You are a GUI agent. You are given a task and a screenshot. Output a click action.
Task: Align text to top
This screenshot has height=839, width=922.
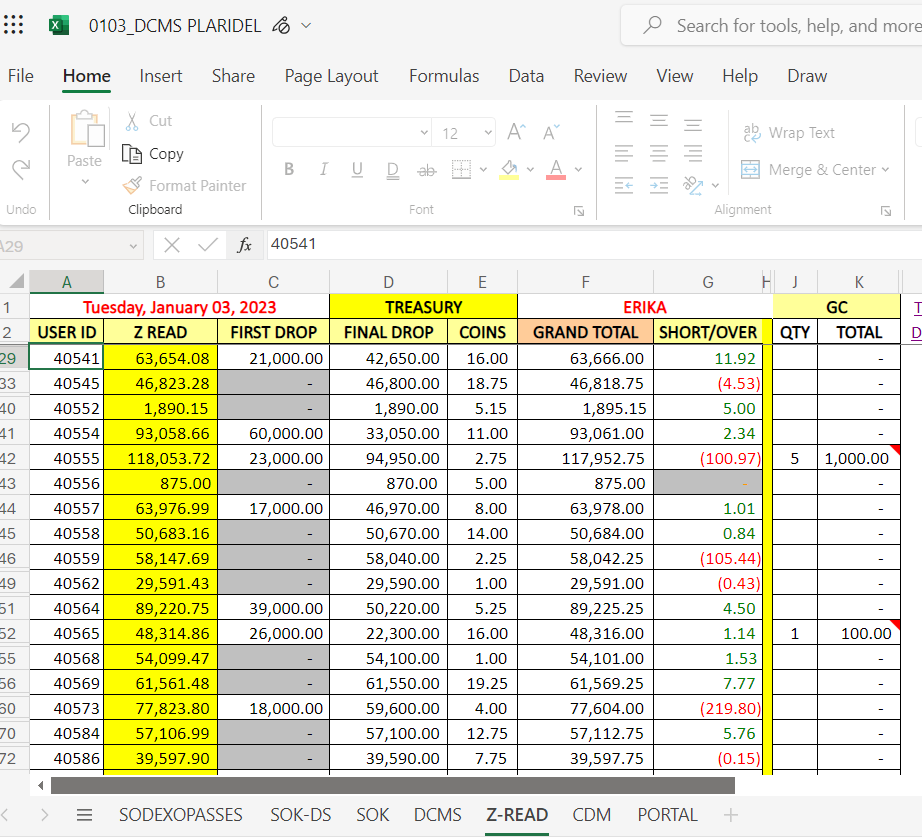click(x=624, y=118)
